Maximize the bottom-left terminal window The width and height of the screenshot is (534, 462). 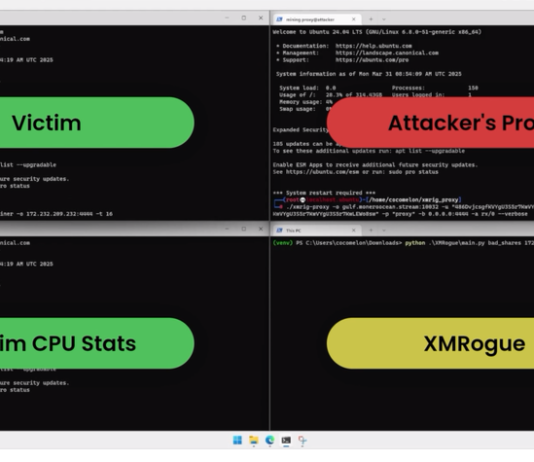tap(244, 229)
